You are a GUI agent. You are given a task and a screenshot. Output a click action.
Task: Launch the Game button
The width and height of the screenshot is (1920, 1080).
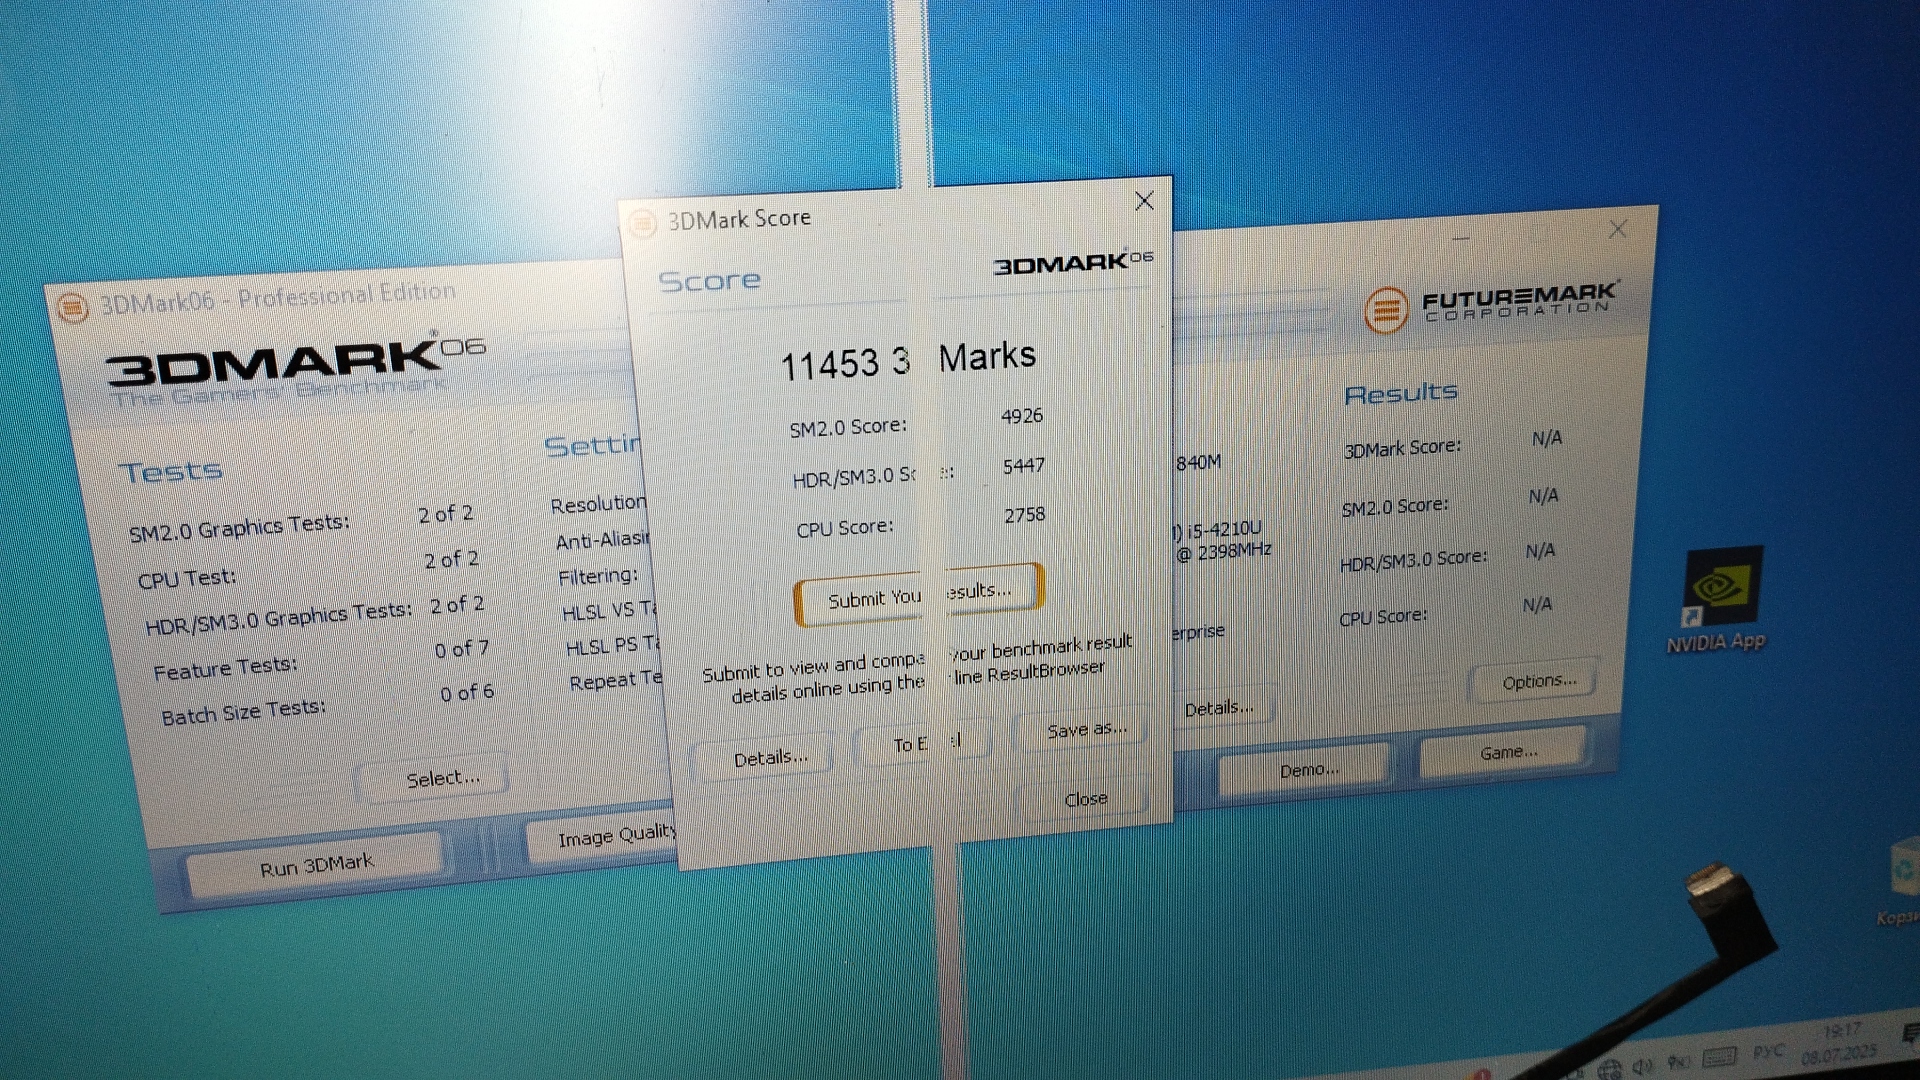point(1507,752)
